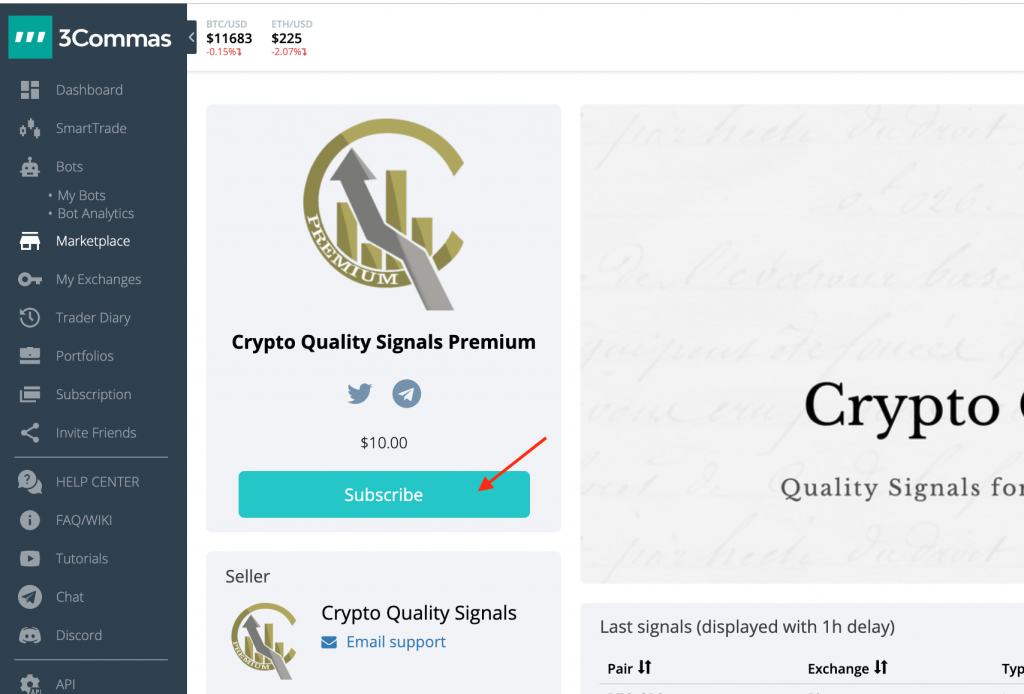1024x694 pixels.
Task: Click the My Exchanges key icon
Action: (x=30, y=280)
